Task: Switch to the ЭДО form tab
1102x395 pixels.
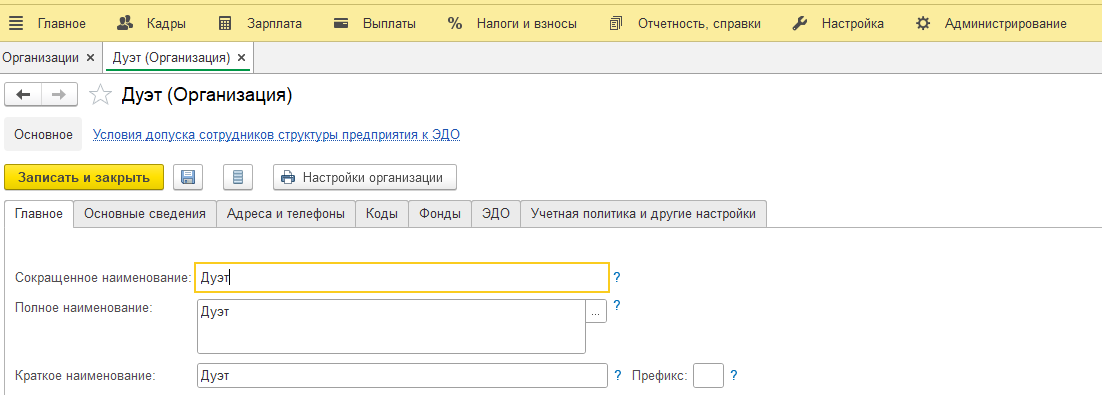Action: click(495, 214)
